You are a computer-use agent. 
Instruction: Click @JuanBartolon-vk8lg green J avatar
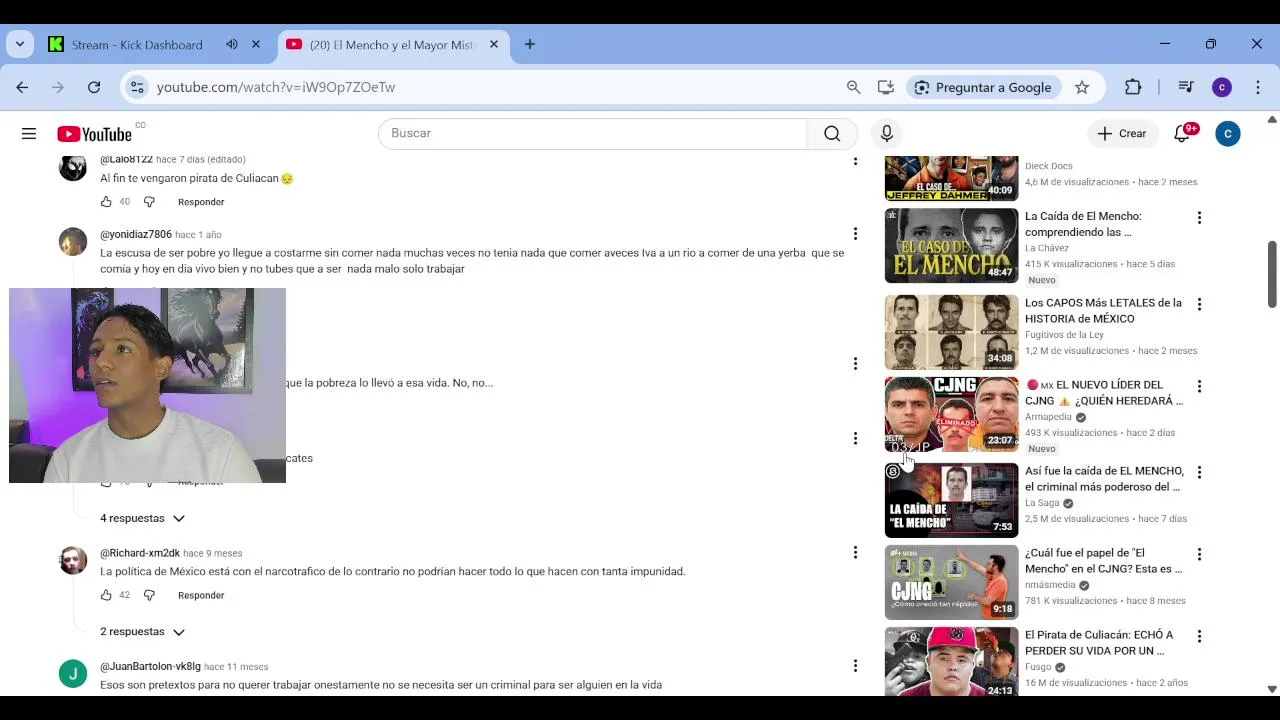tap(73, 674)
